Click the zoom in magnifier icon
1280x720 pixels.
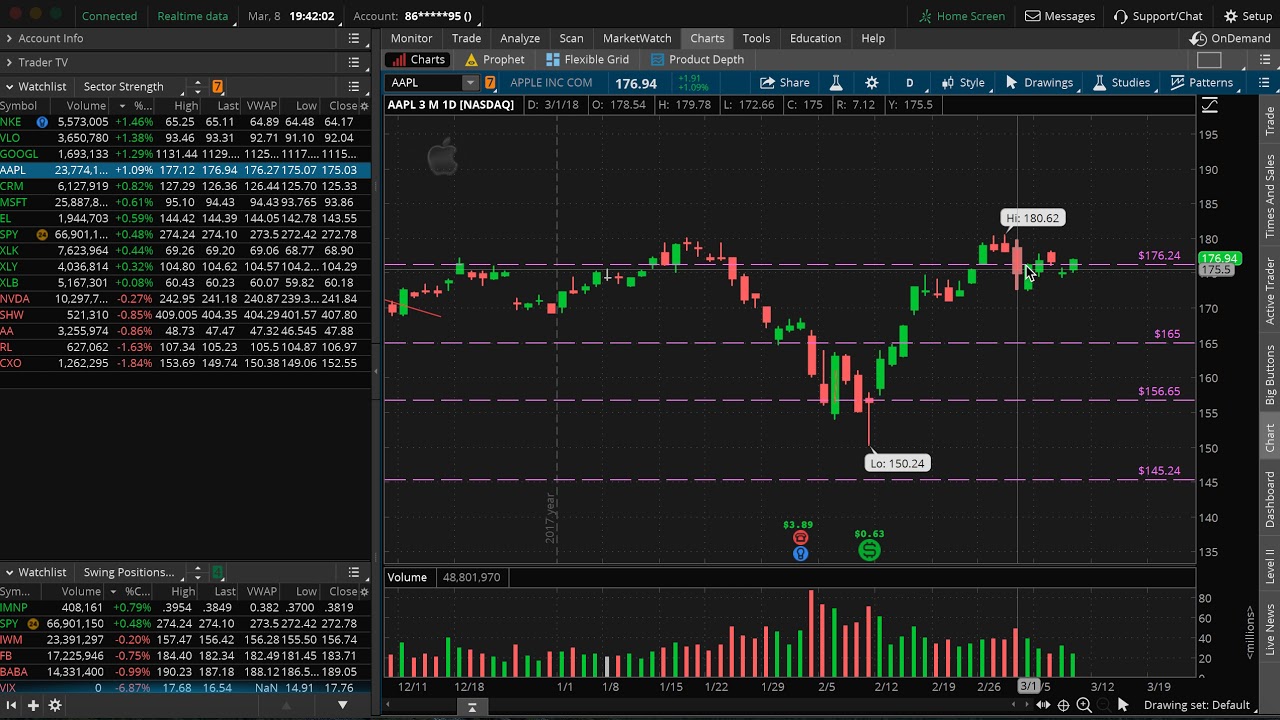(1084, 705)
